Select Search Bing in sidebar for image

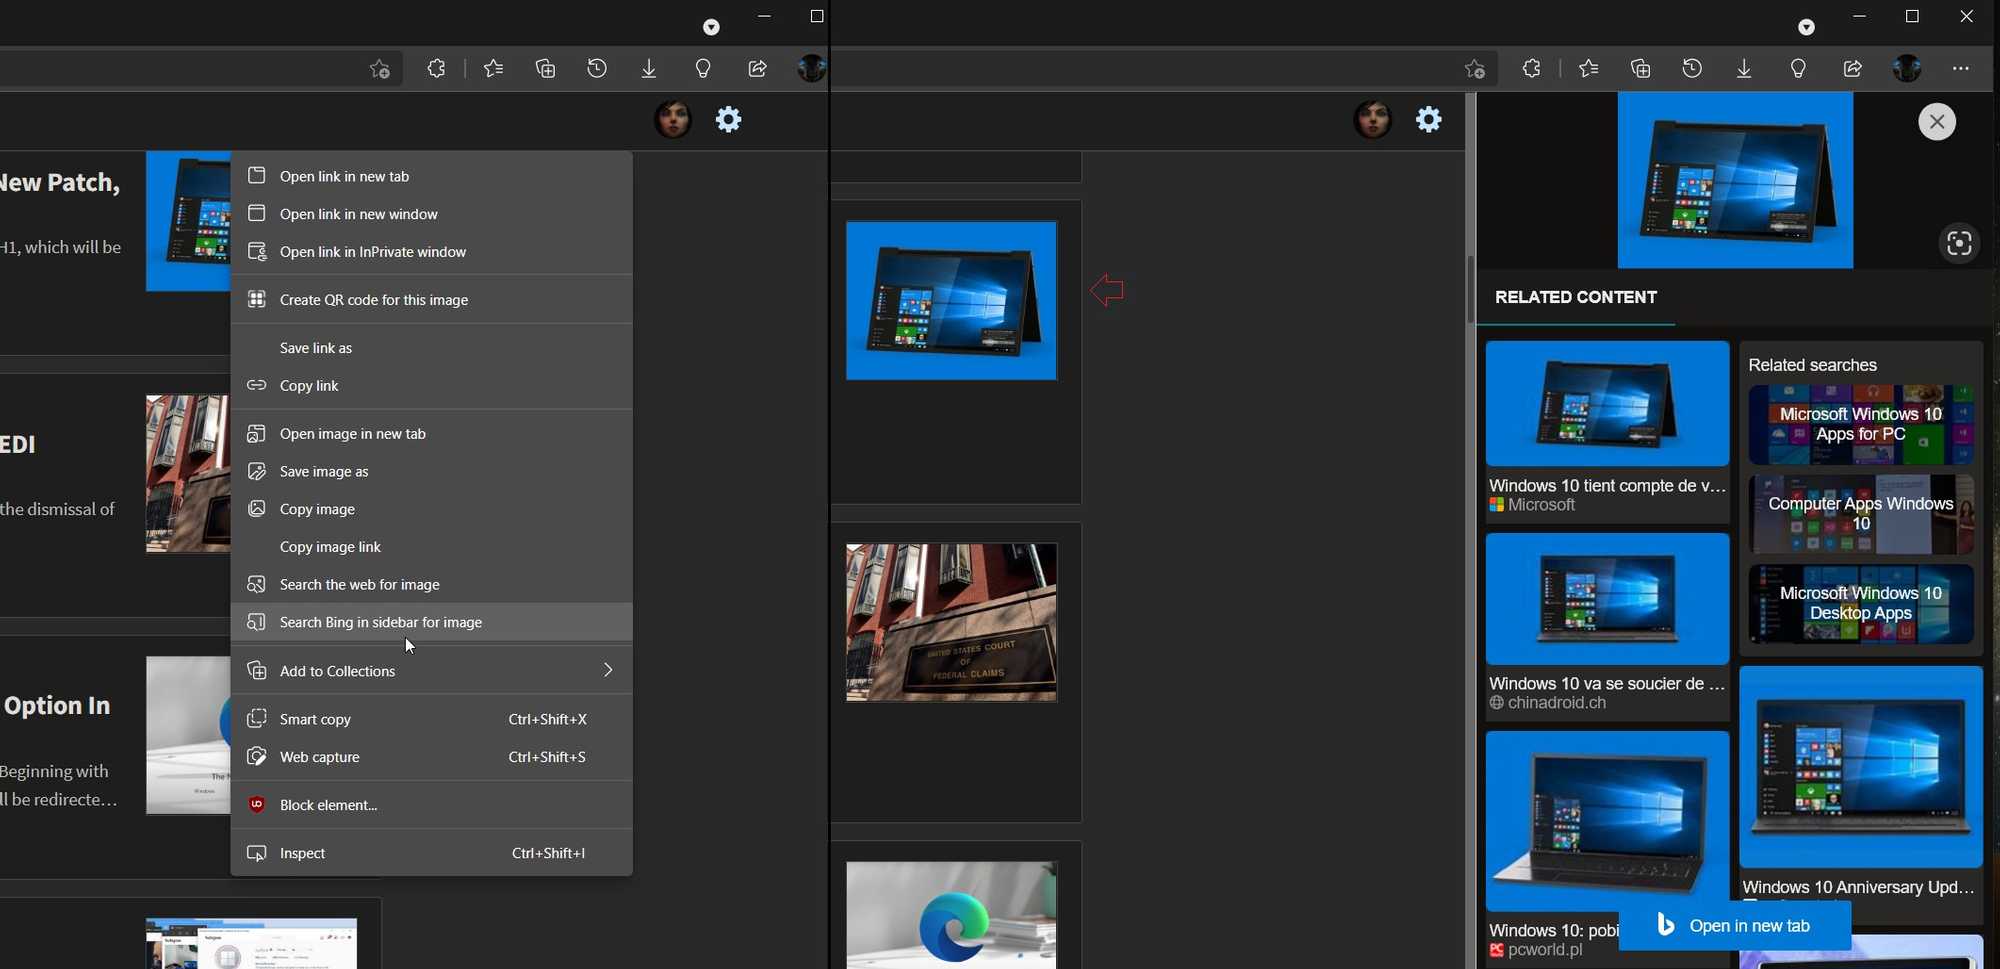pyautogui.click(x=432, y=622)
